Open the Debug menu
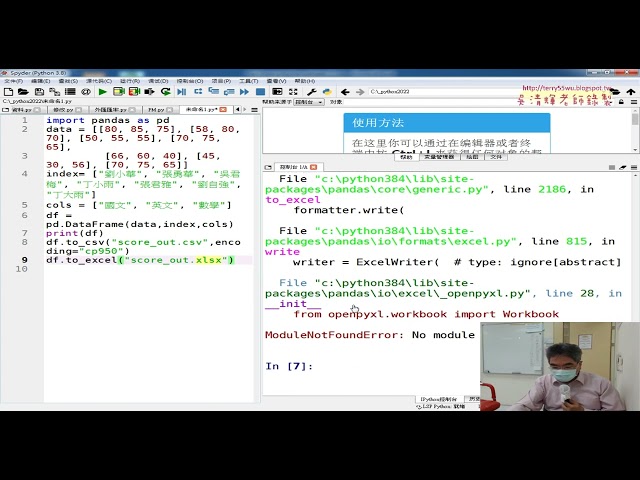Screen dimensions: 640x480 click(x=158, y=81)
